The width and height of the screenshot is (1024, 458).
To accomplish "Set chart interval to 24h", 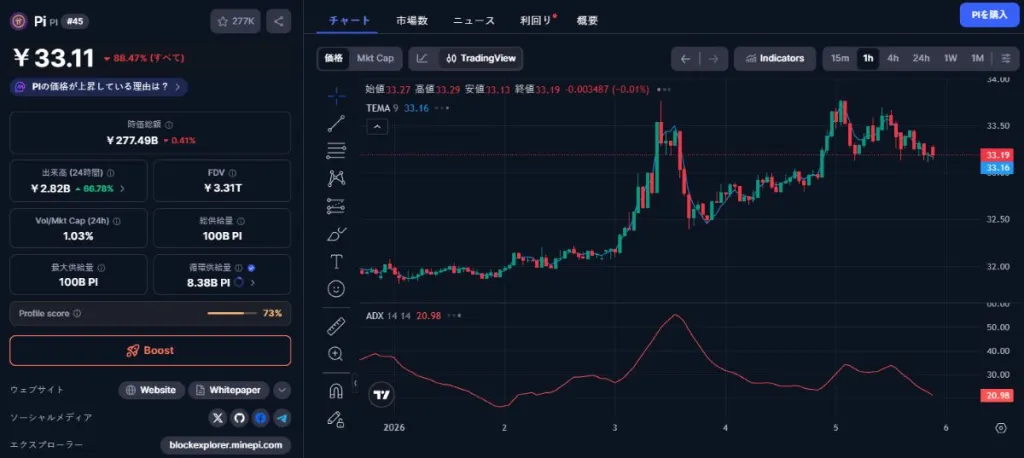I will (921, 58).
